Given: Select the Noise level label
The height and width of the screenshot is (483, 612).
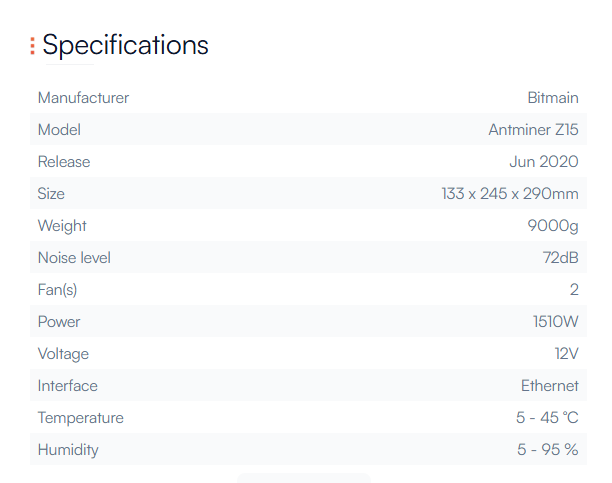Looking at the screenshot, I should (74, 258).
